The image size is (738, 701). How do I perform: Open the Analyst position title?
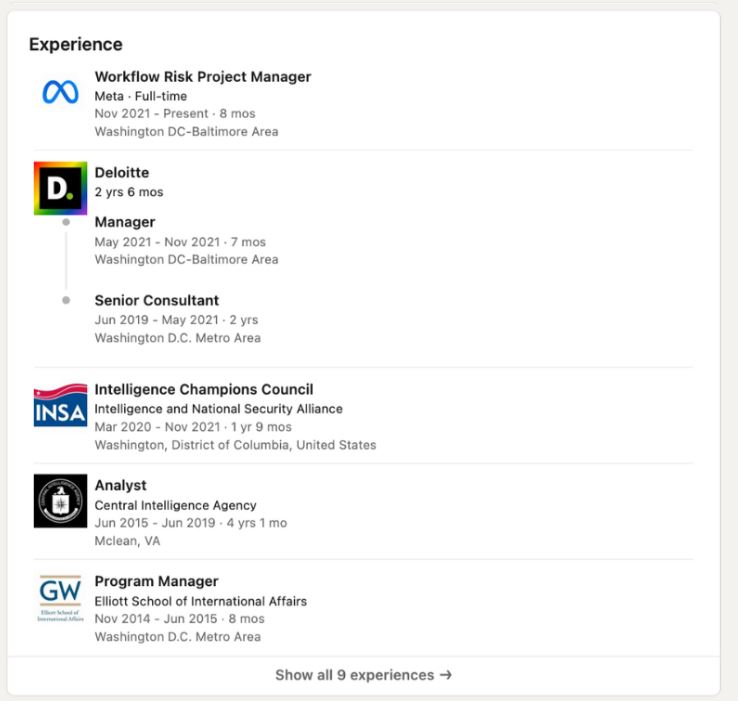(120, 485)
